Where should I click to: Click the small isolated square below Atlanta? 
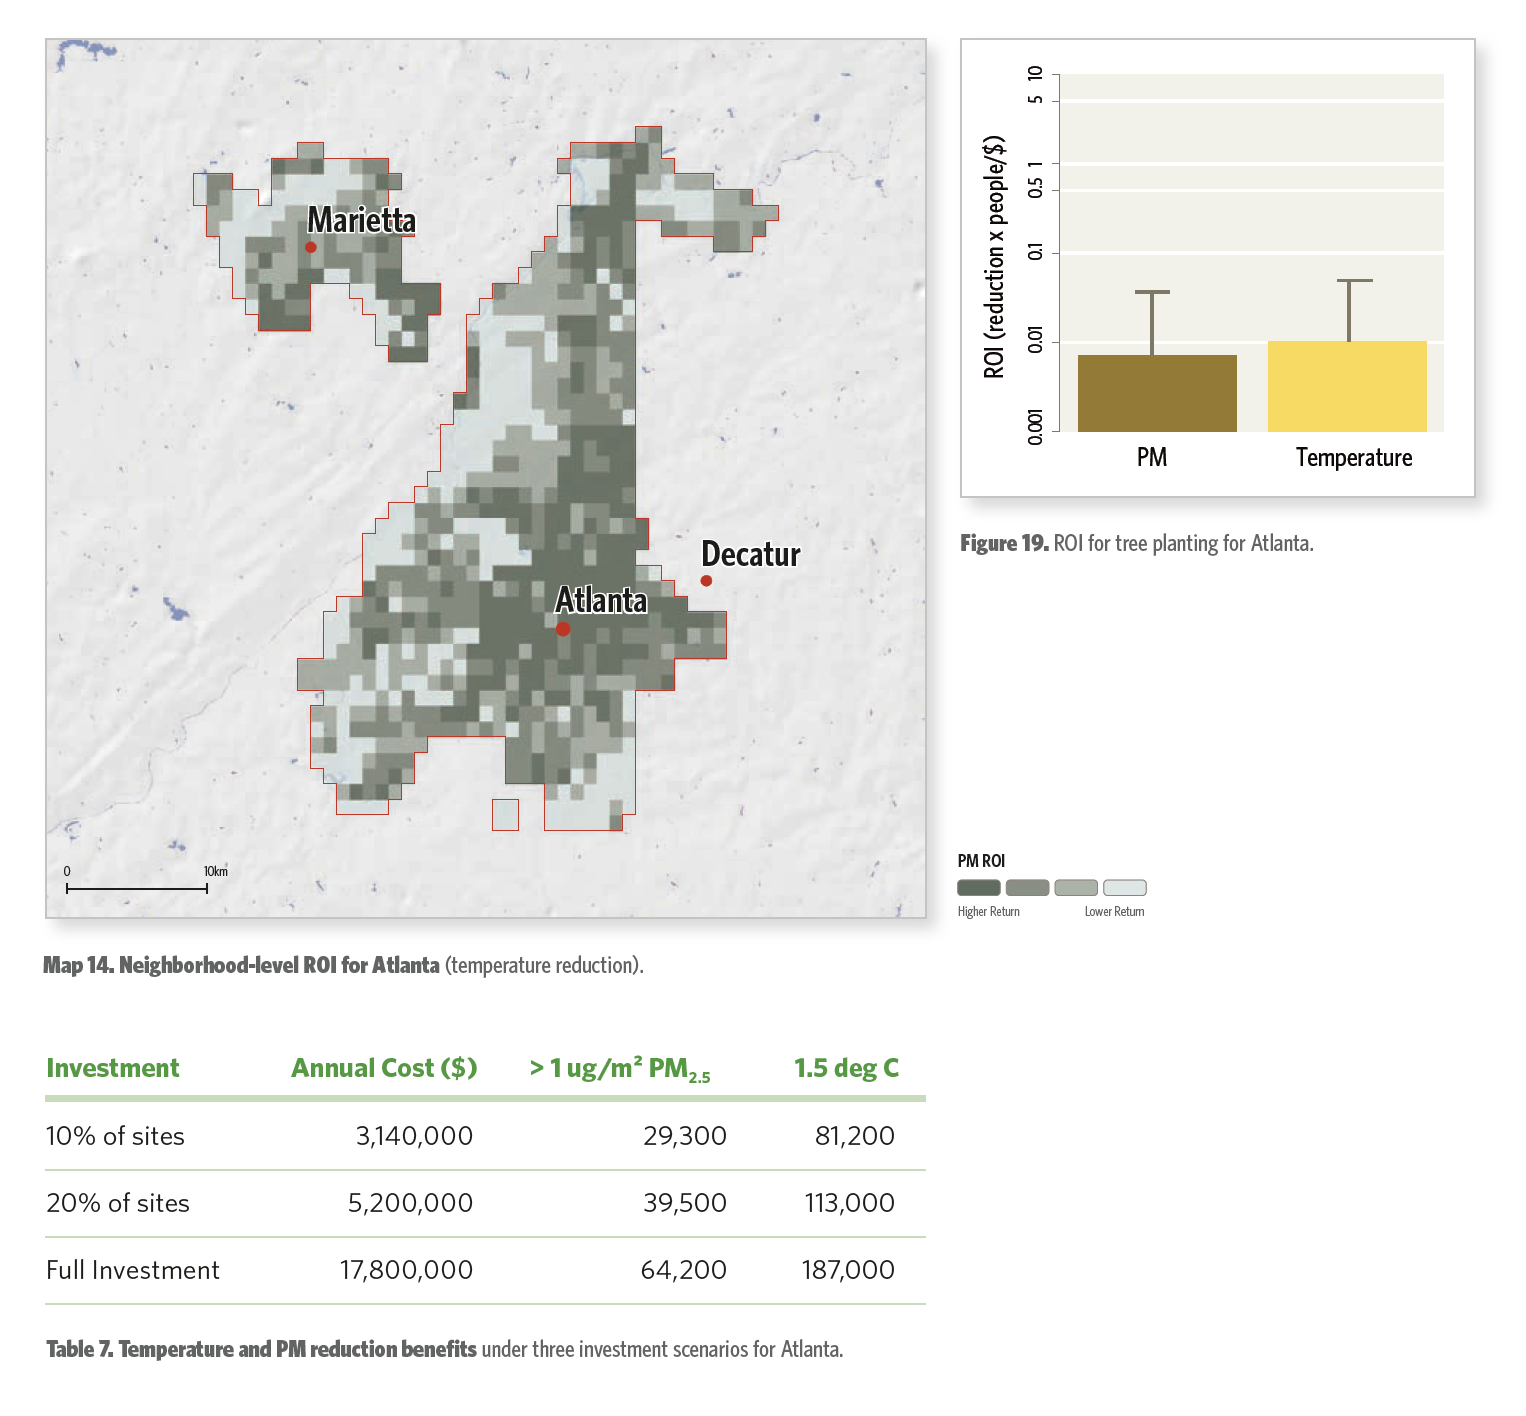505,815
